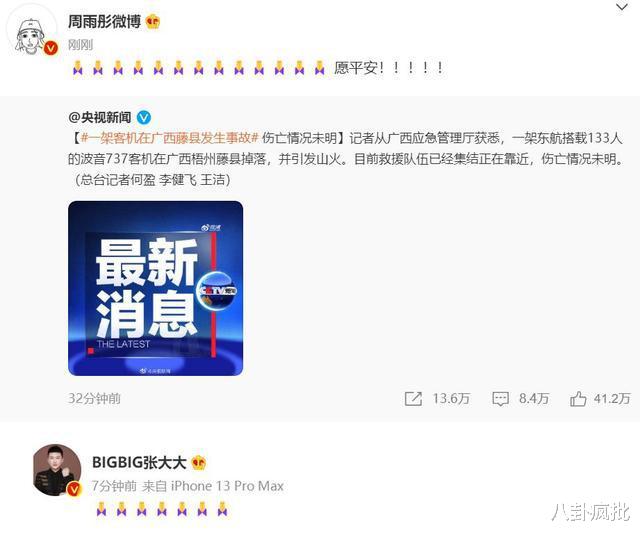This screenshot has width=640, height=535.
Task: Open the hashtag 一架客机在广西藤县发生事故
Action: [x=169, y=138]
